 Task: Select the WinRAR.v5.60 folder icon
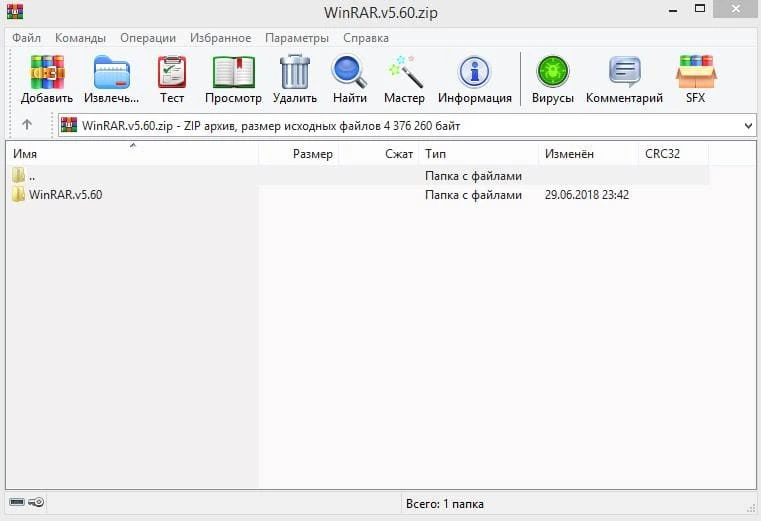tap(18, 194)
